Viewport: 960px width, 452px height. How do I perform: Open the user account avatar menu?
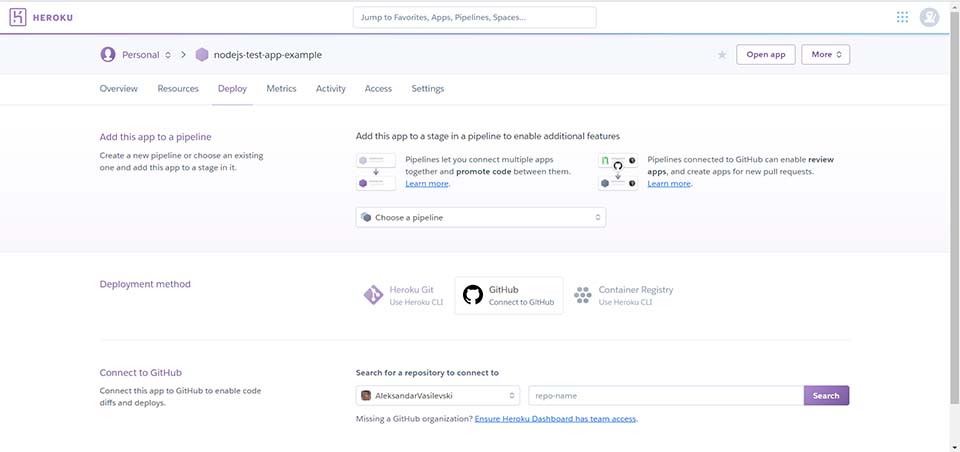[x=929, y=17]
